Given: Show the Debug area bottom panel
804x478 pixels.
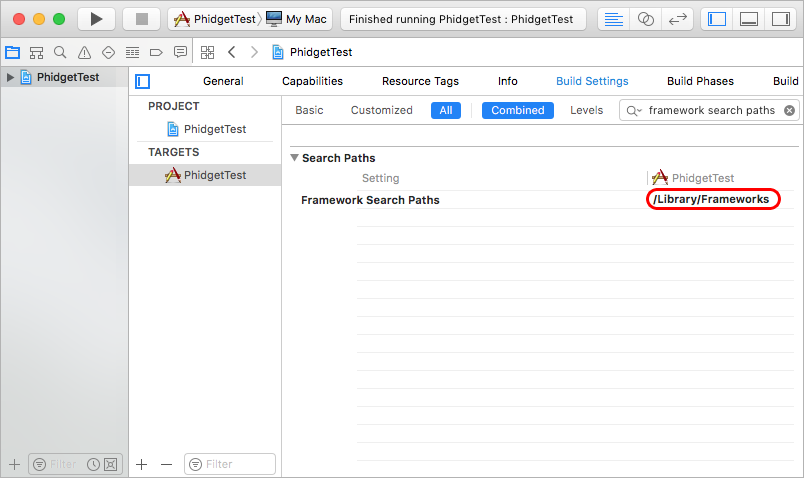Looking at the screenshot, I should (x=748, y=19).
